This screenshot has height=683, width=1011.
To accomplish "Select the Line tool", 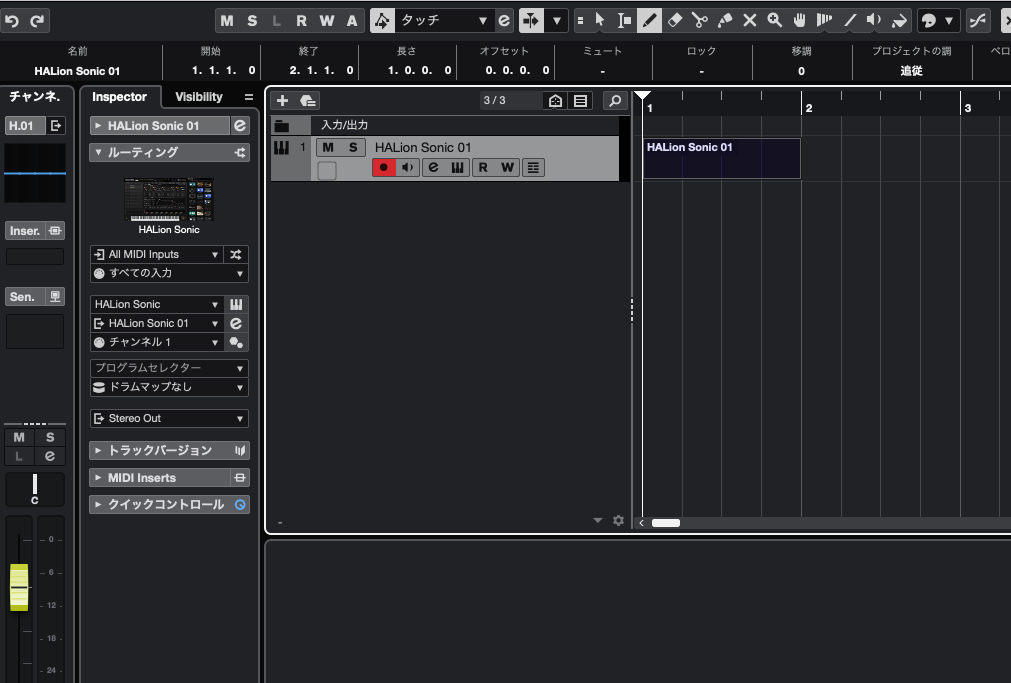I will [850, 21].
